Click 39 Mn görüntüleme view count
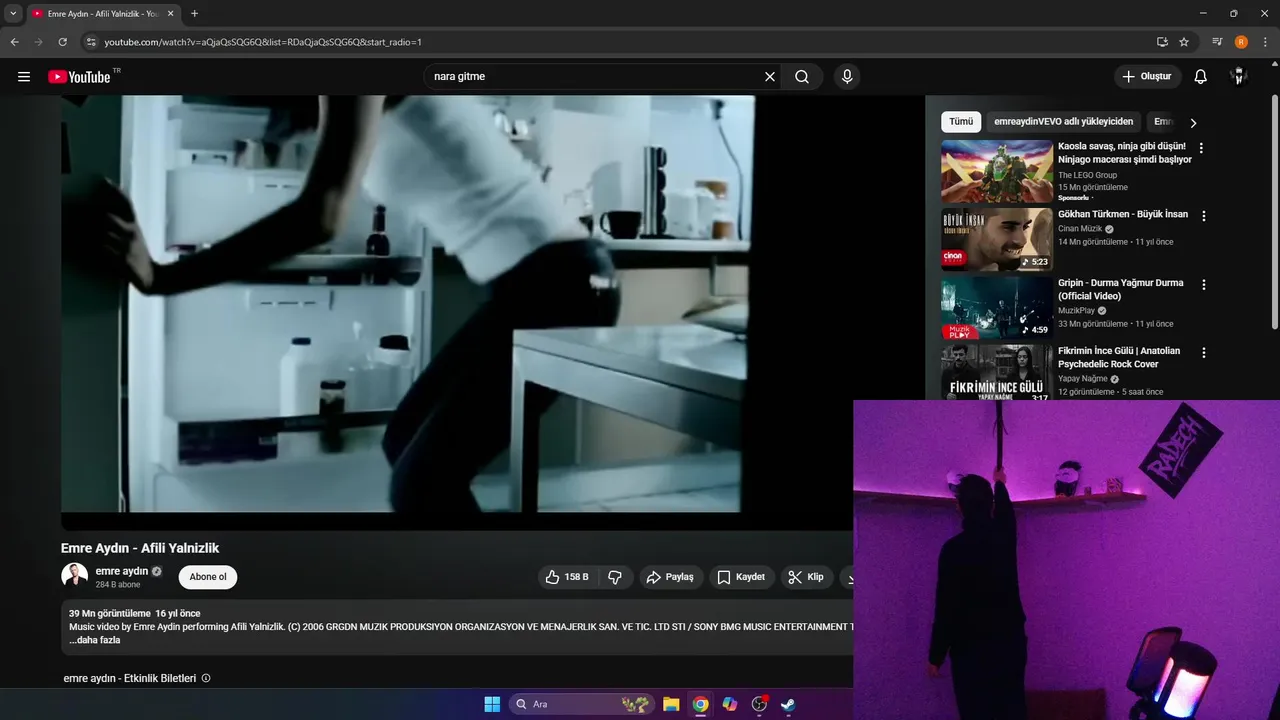This screenshot has height=720, width=1280. [x=110, y=613]
